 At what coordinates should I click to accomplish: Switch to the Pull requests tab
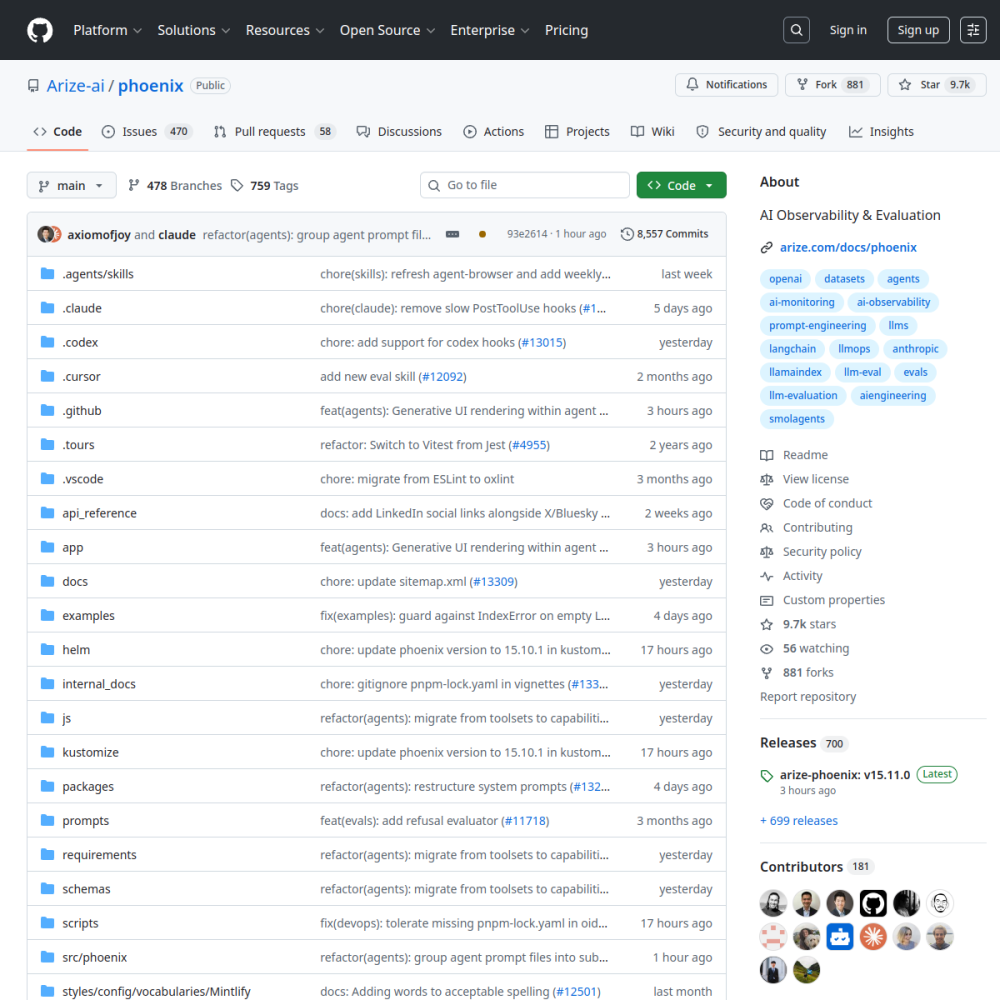(x=274, y=131)
